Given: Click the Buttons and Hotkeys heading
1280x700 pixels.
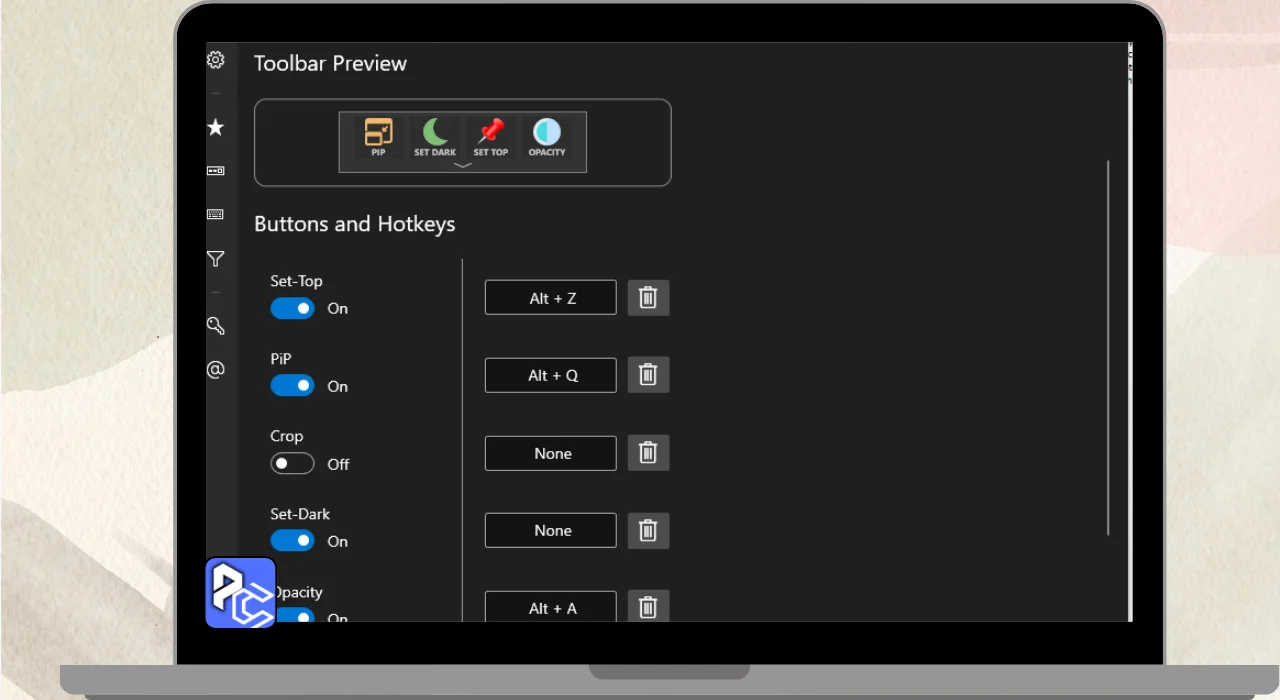Looking at the screenshot, I should (x=354, y=224).
